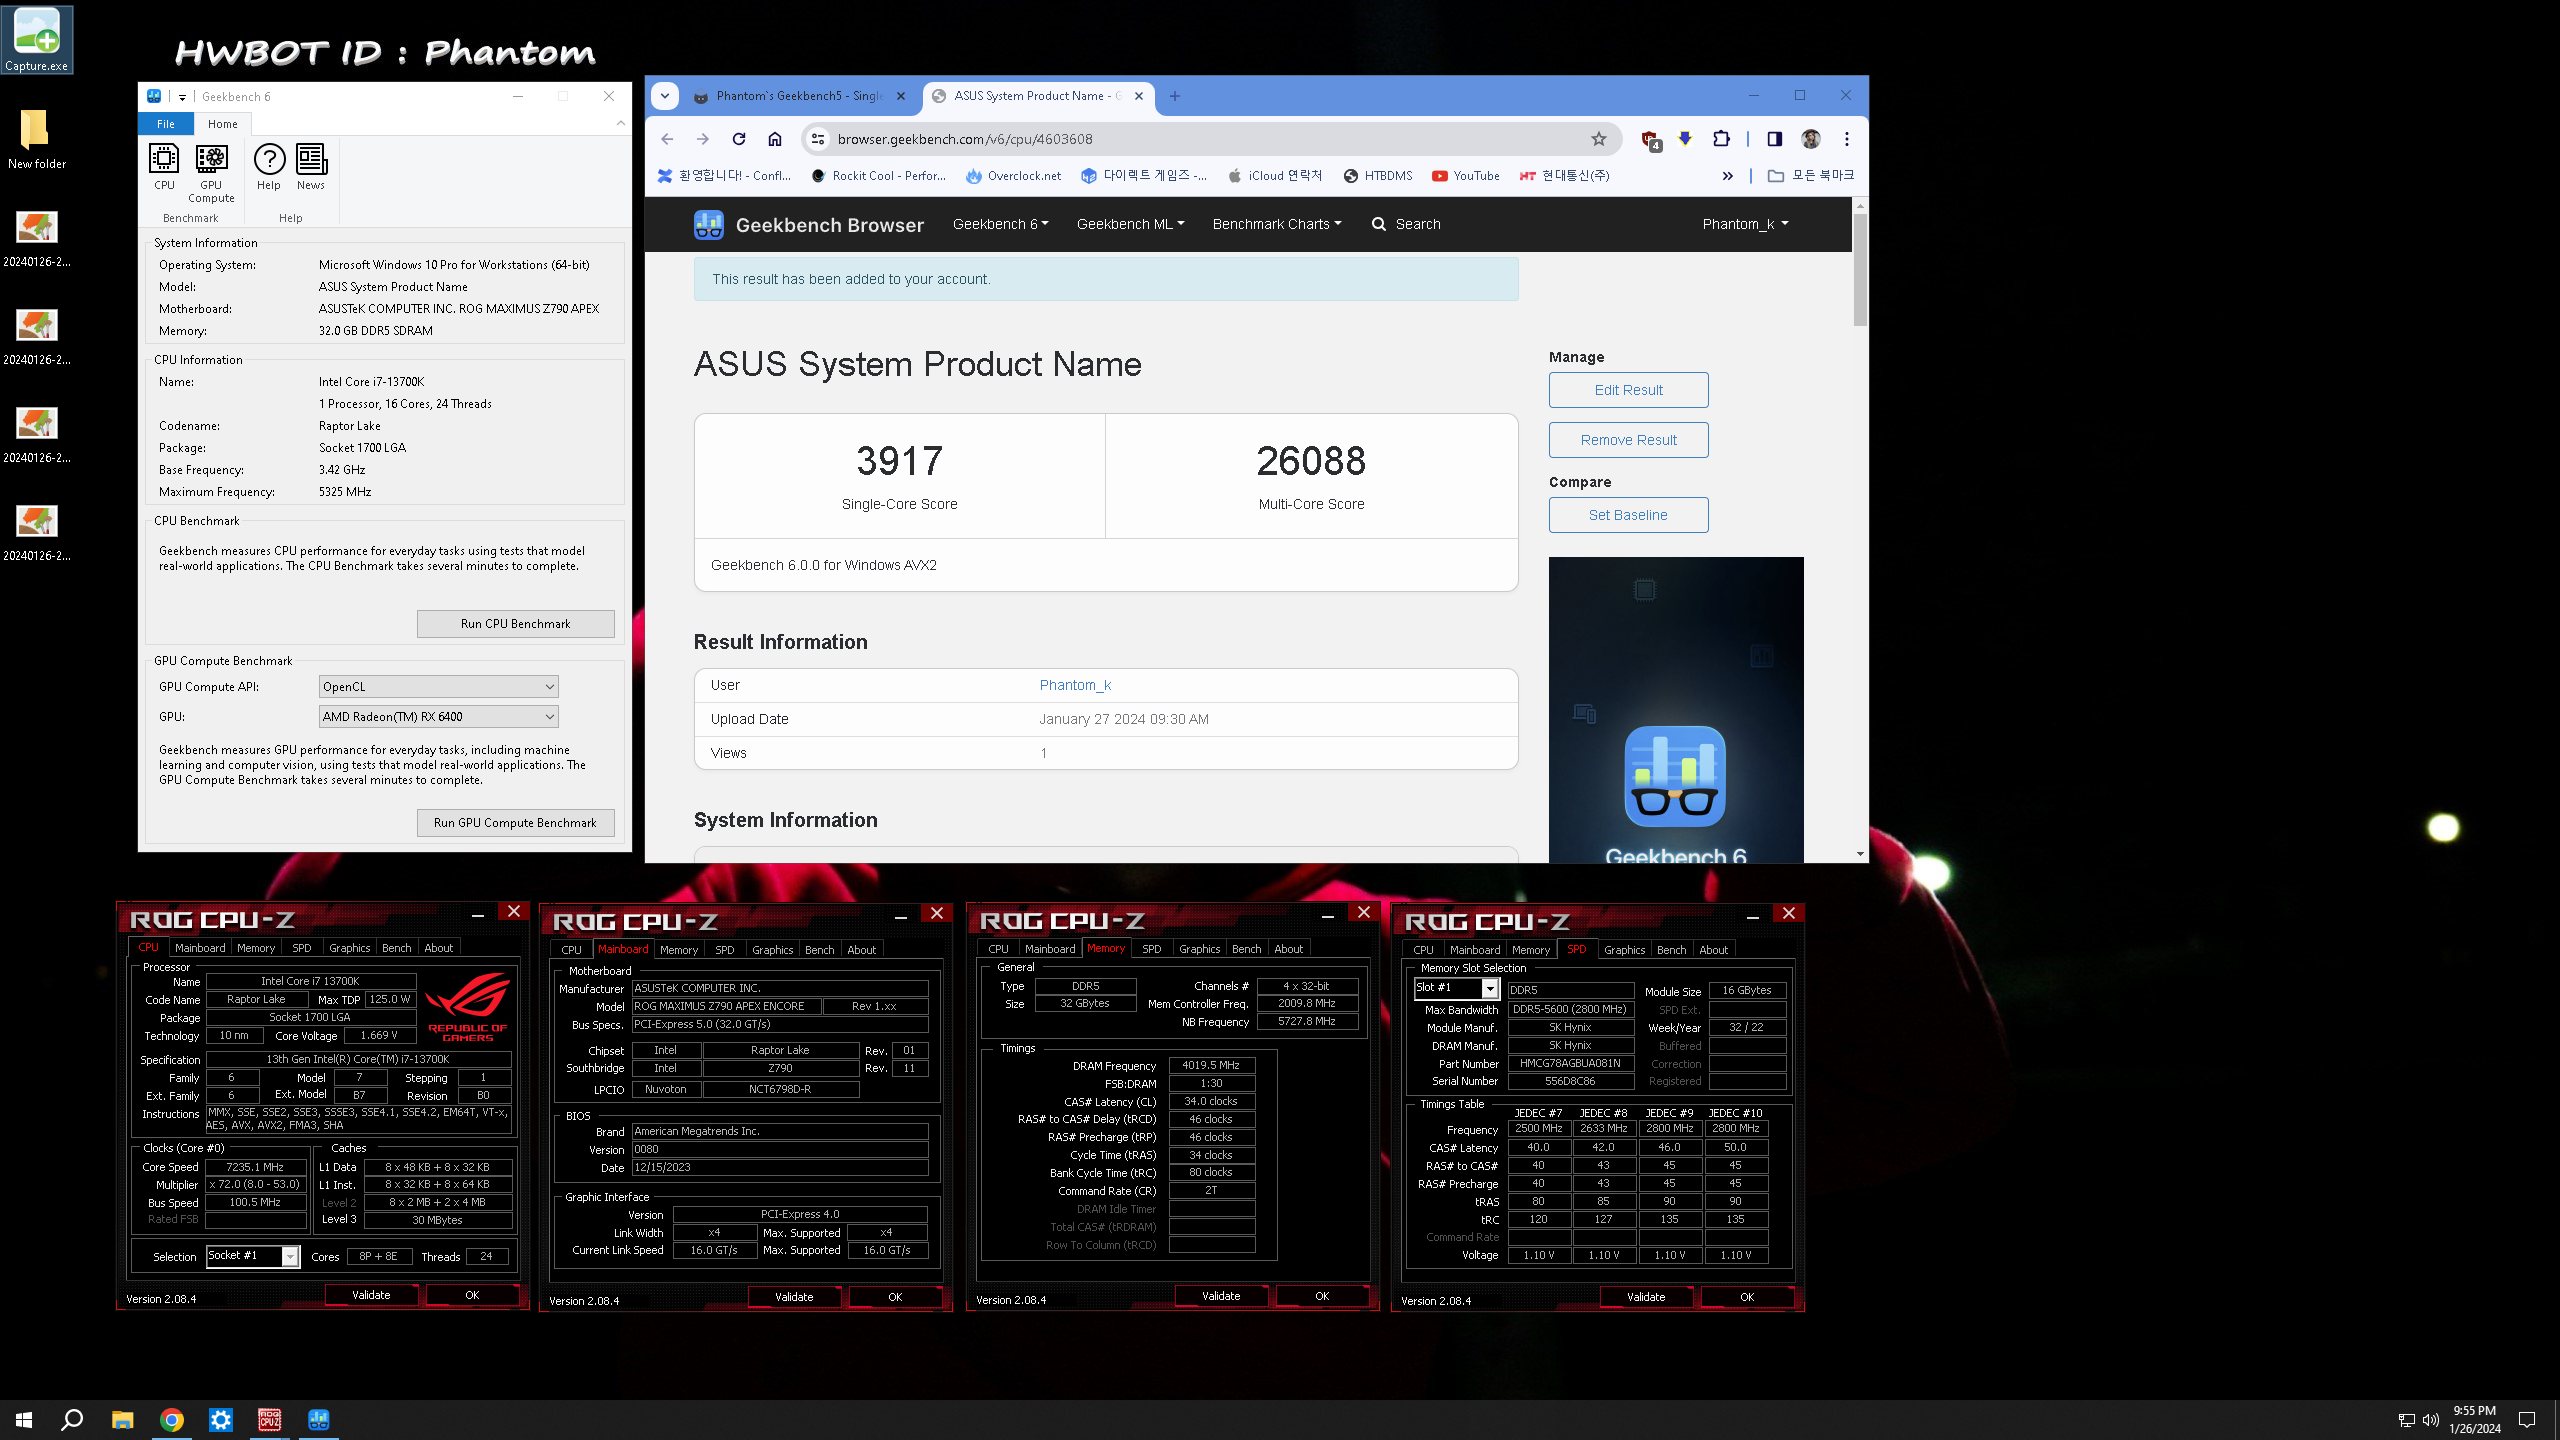Open the Phantom_k account dropdown
Viewport: 2560px width, 1440px height.
(1745, 224)
